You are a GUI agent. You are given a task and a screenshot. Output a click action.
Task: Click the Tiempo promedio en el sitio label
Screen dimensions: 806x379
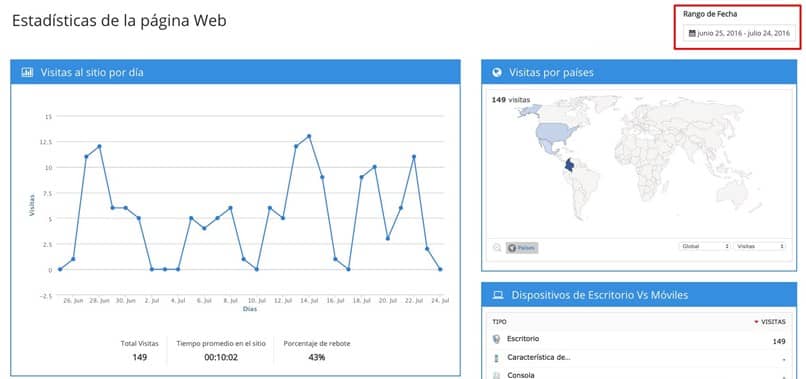pos(221,343)
